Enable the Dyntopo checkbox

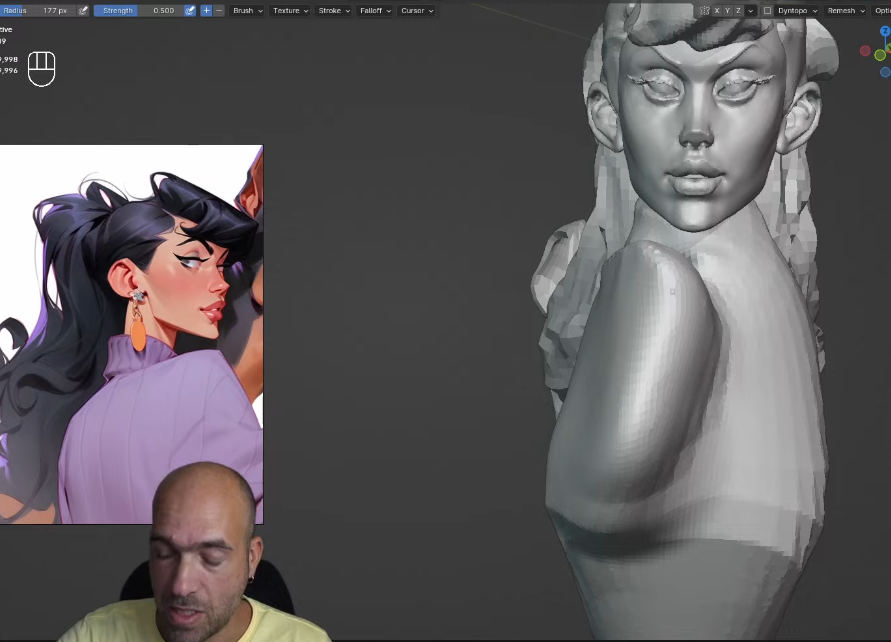tap(767, 10)
